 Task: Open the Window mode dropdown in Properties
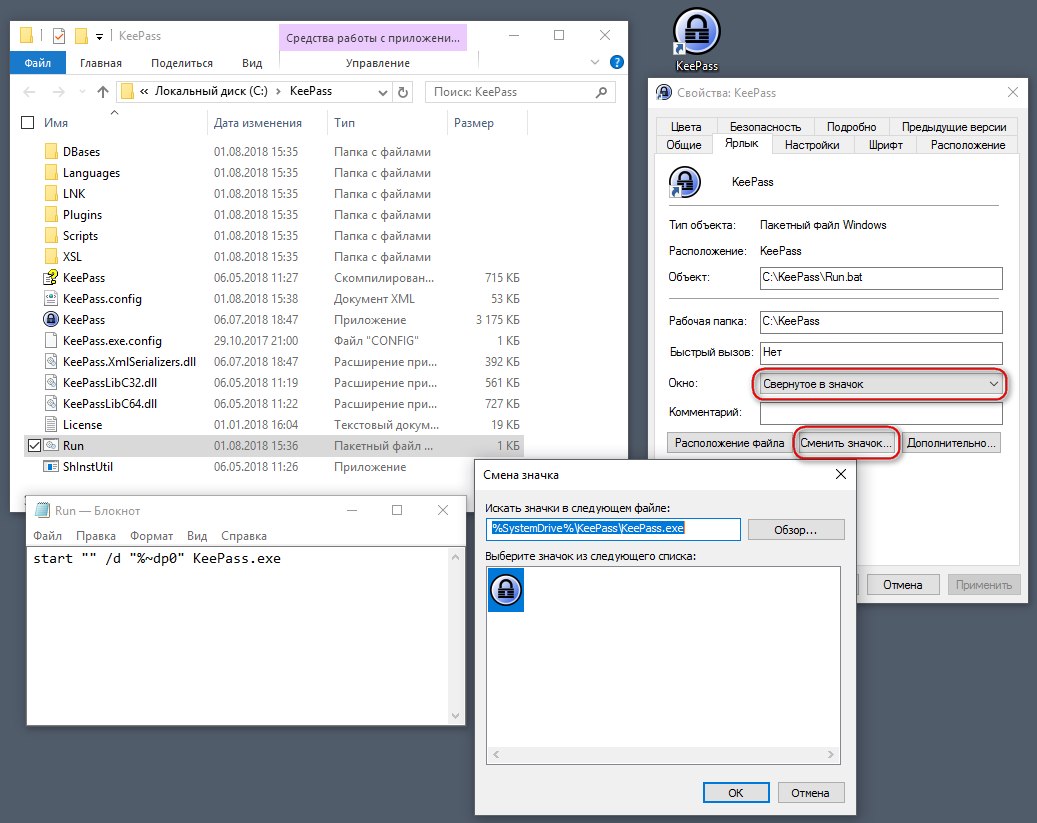[880, 384]
